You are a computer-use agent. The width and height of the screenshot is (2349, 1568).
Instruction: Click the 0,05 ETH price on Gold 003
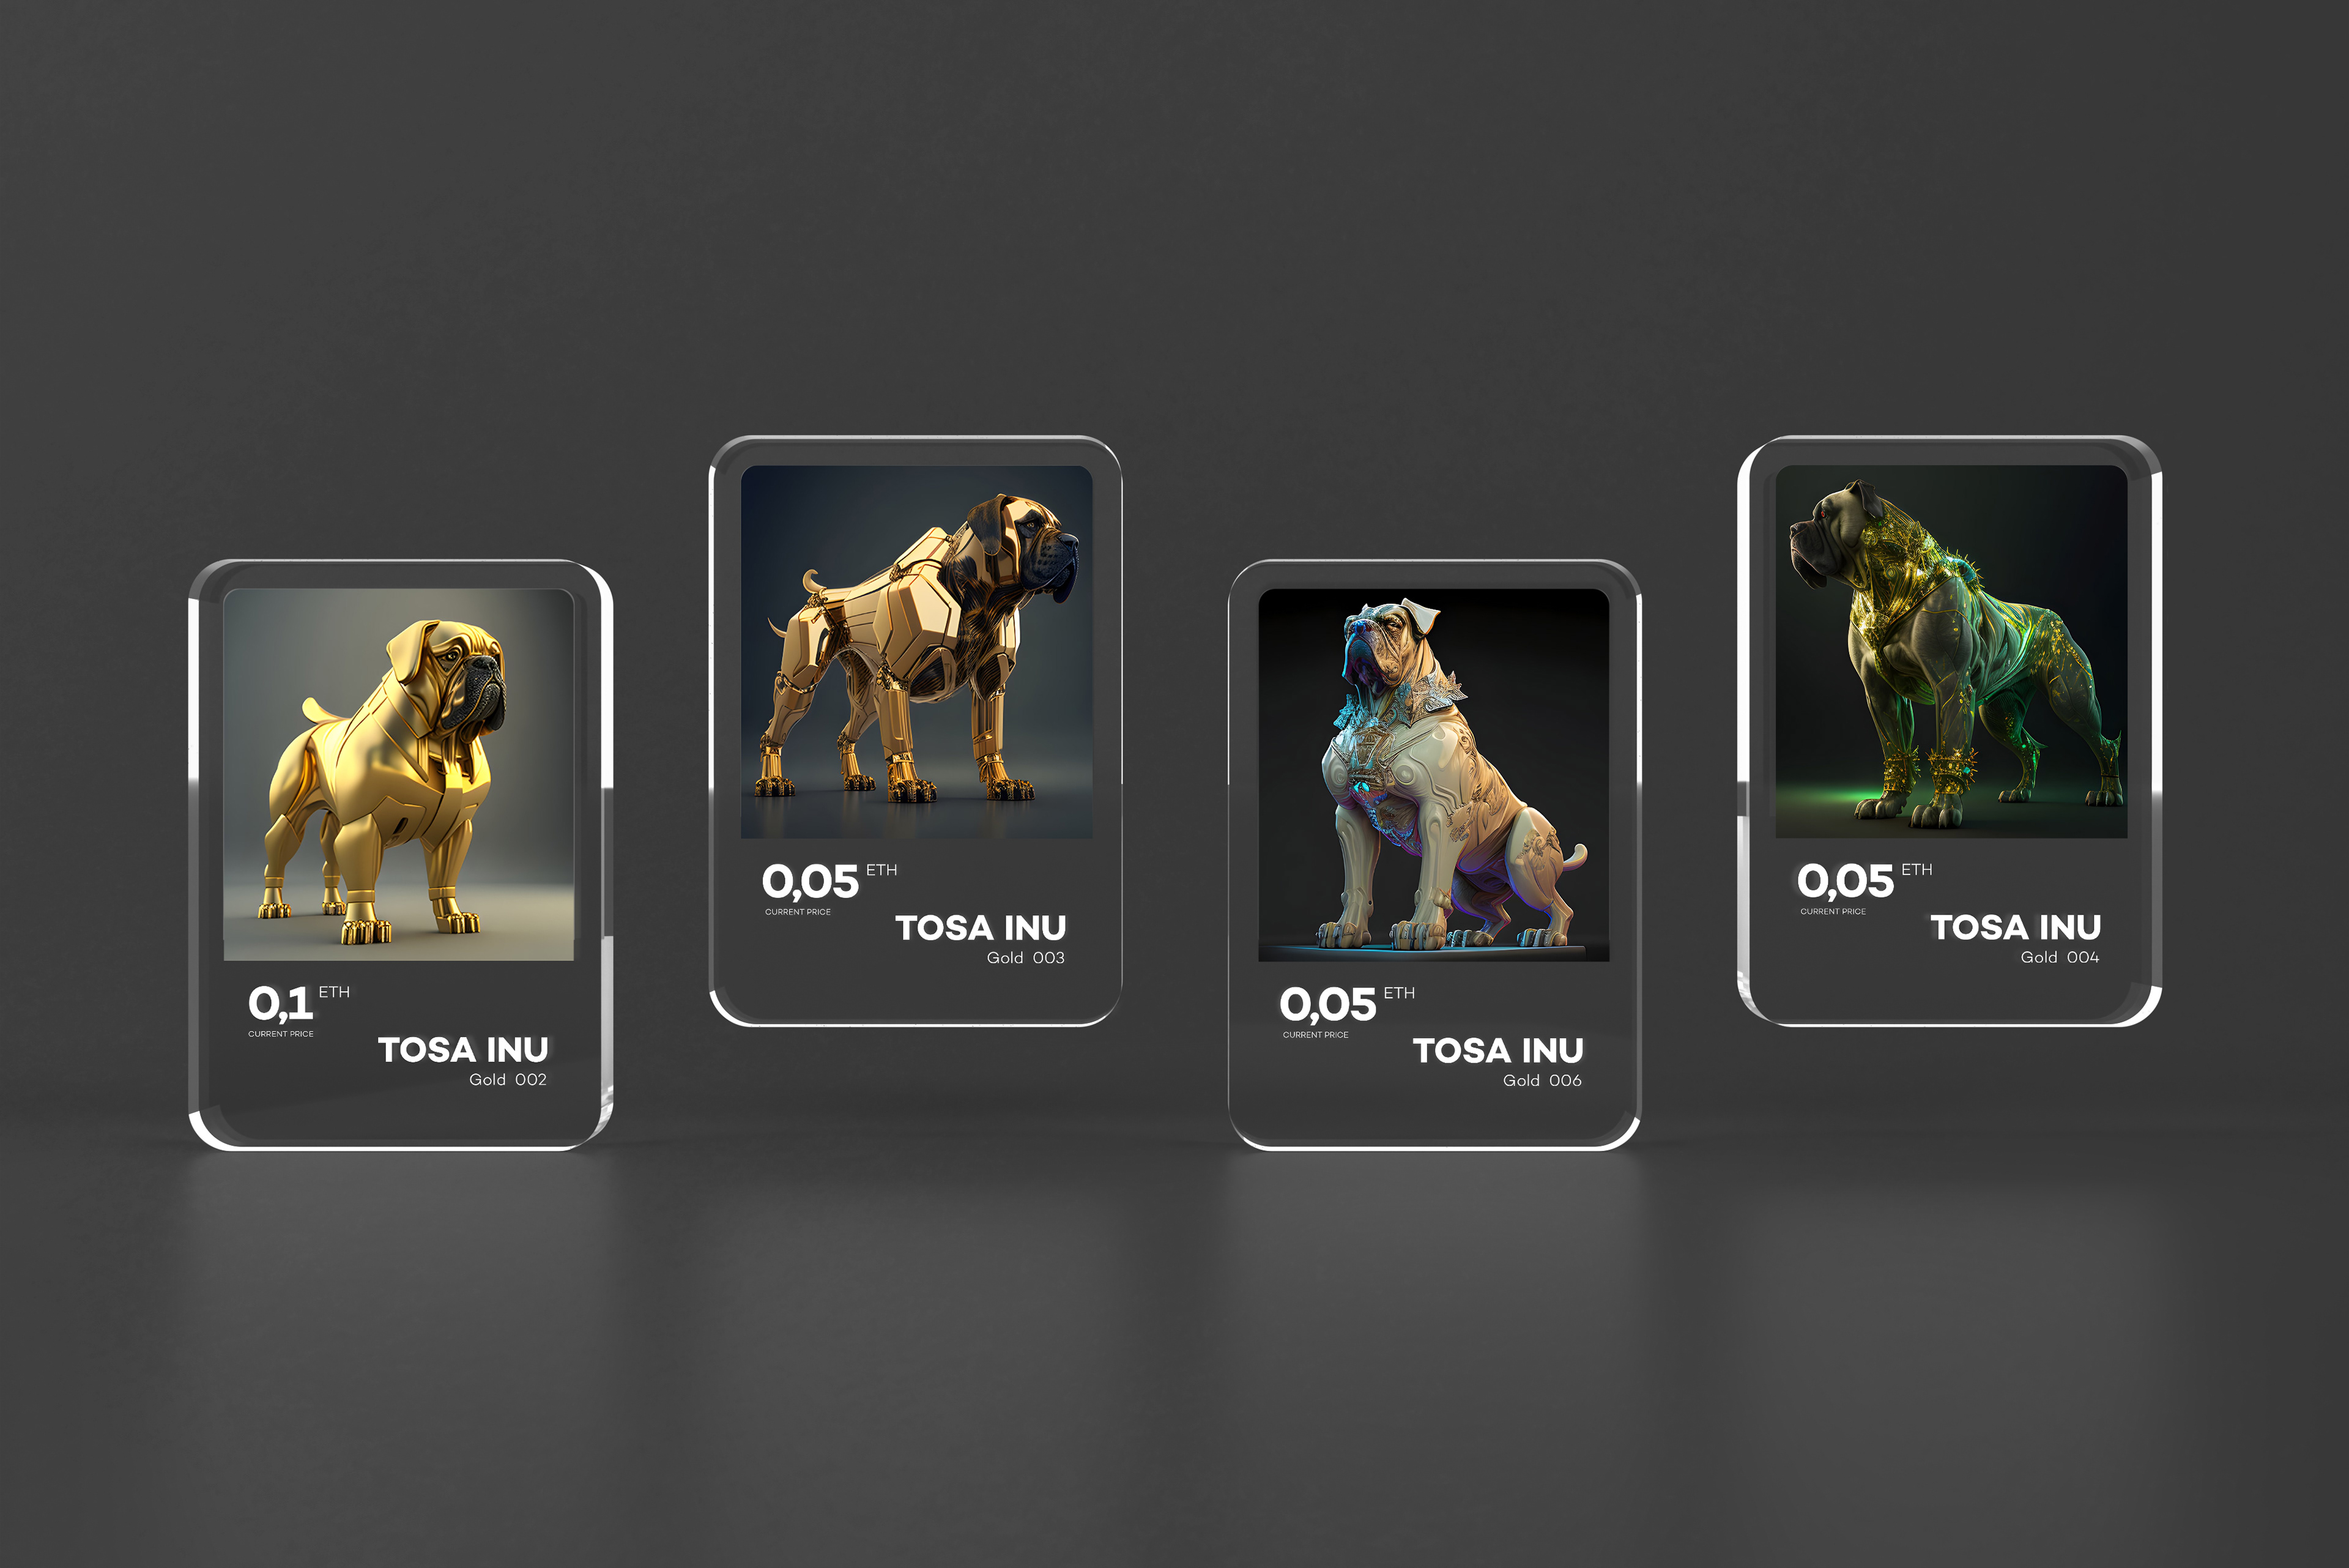pyautogui.click(x=829, y=881)
